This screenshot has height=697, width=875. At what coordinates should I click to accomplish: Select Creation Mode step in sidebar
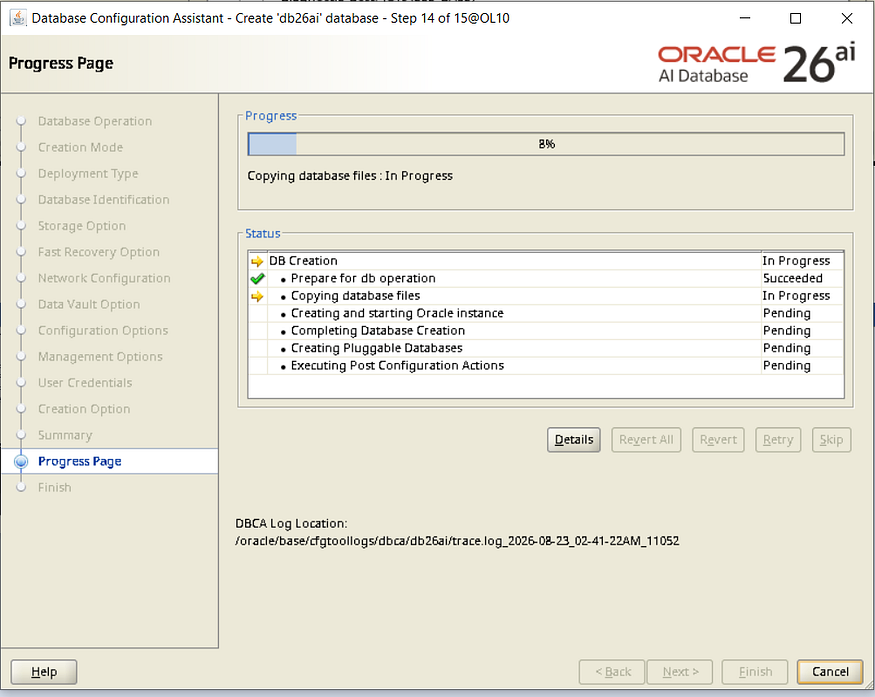coord(80,147)
